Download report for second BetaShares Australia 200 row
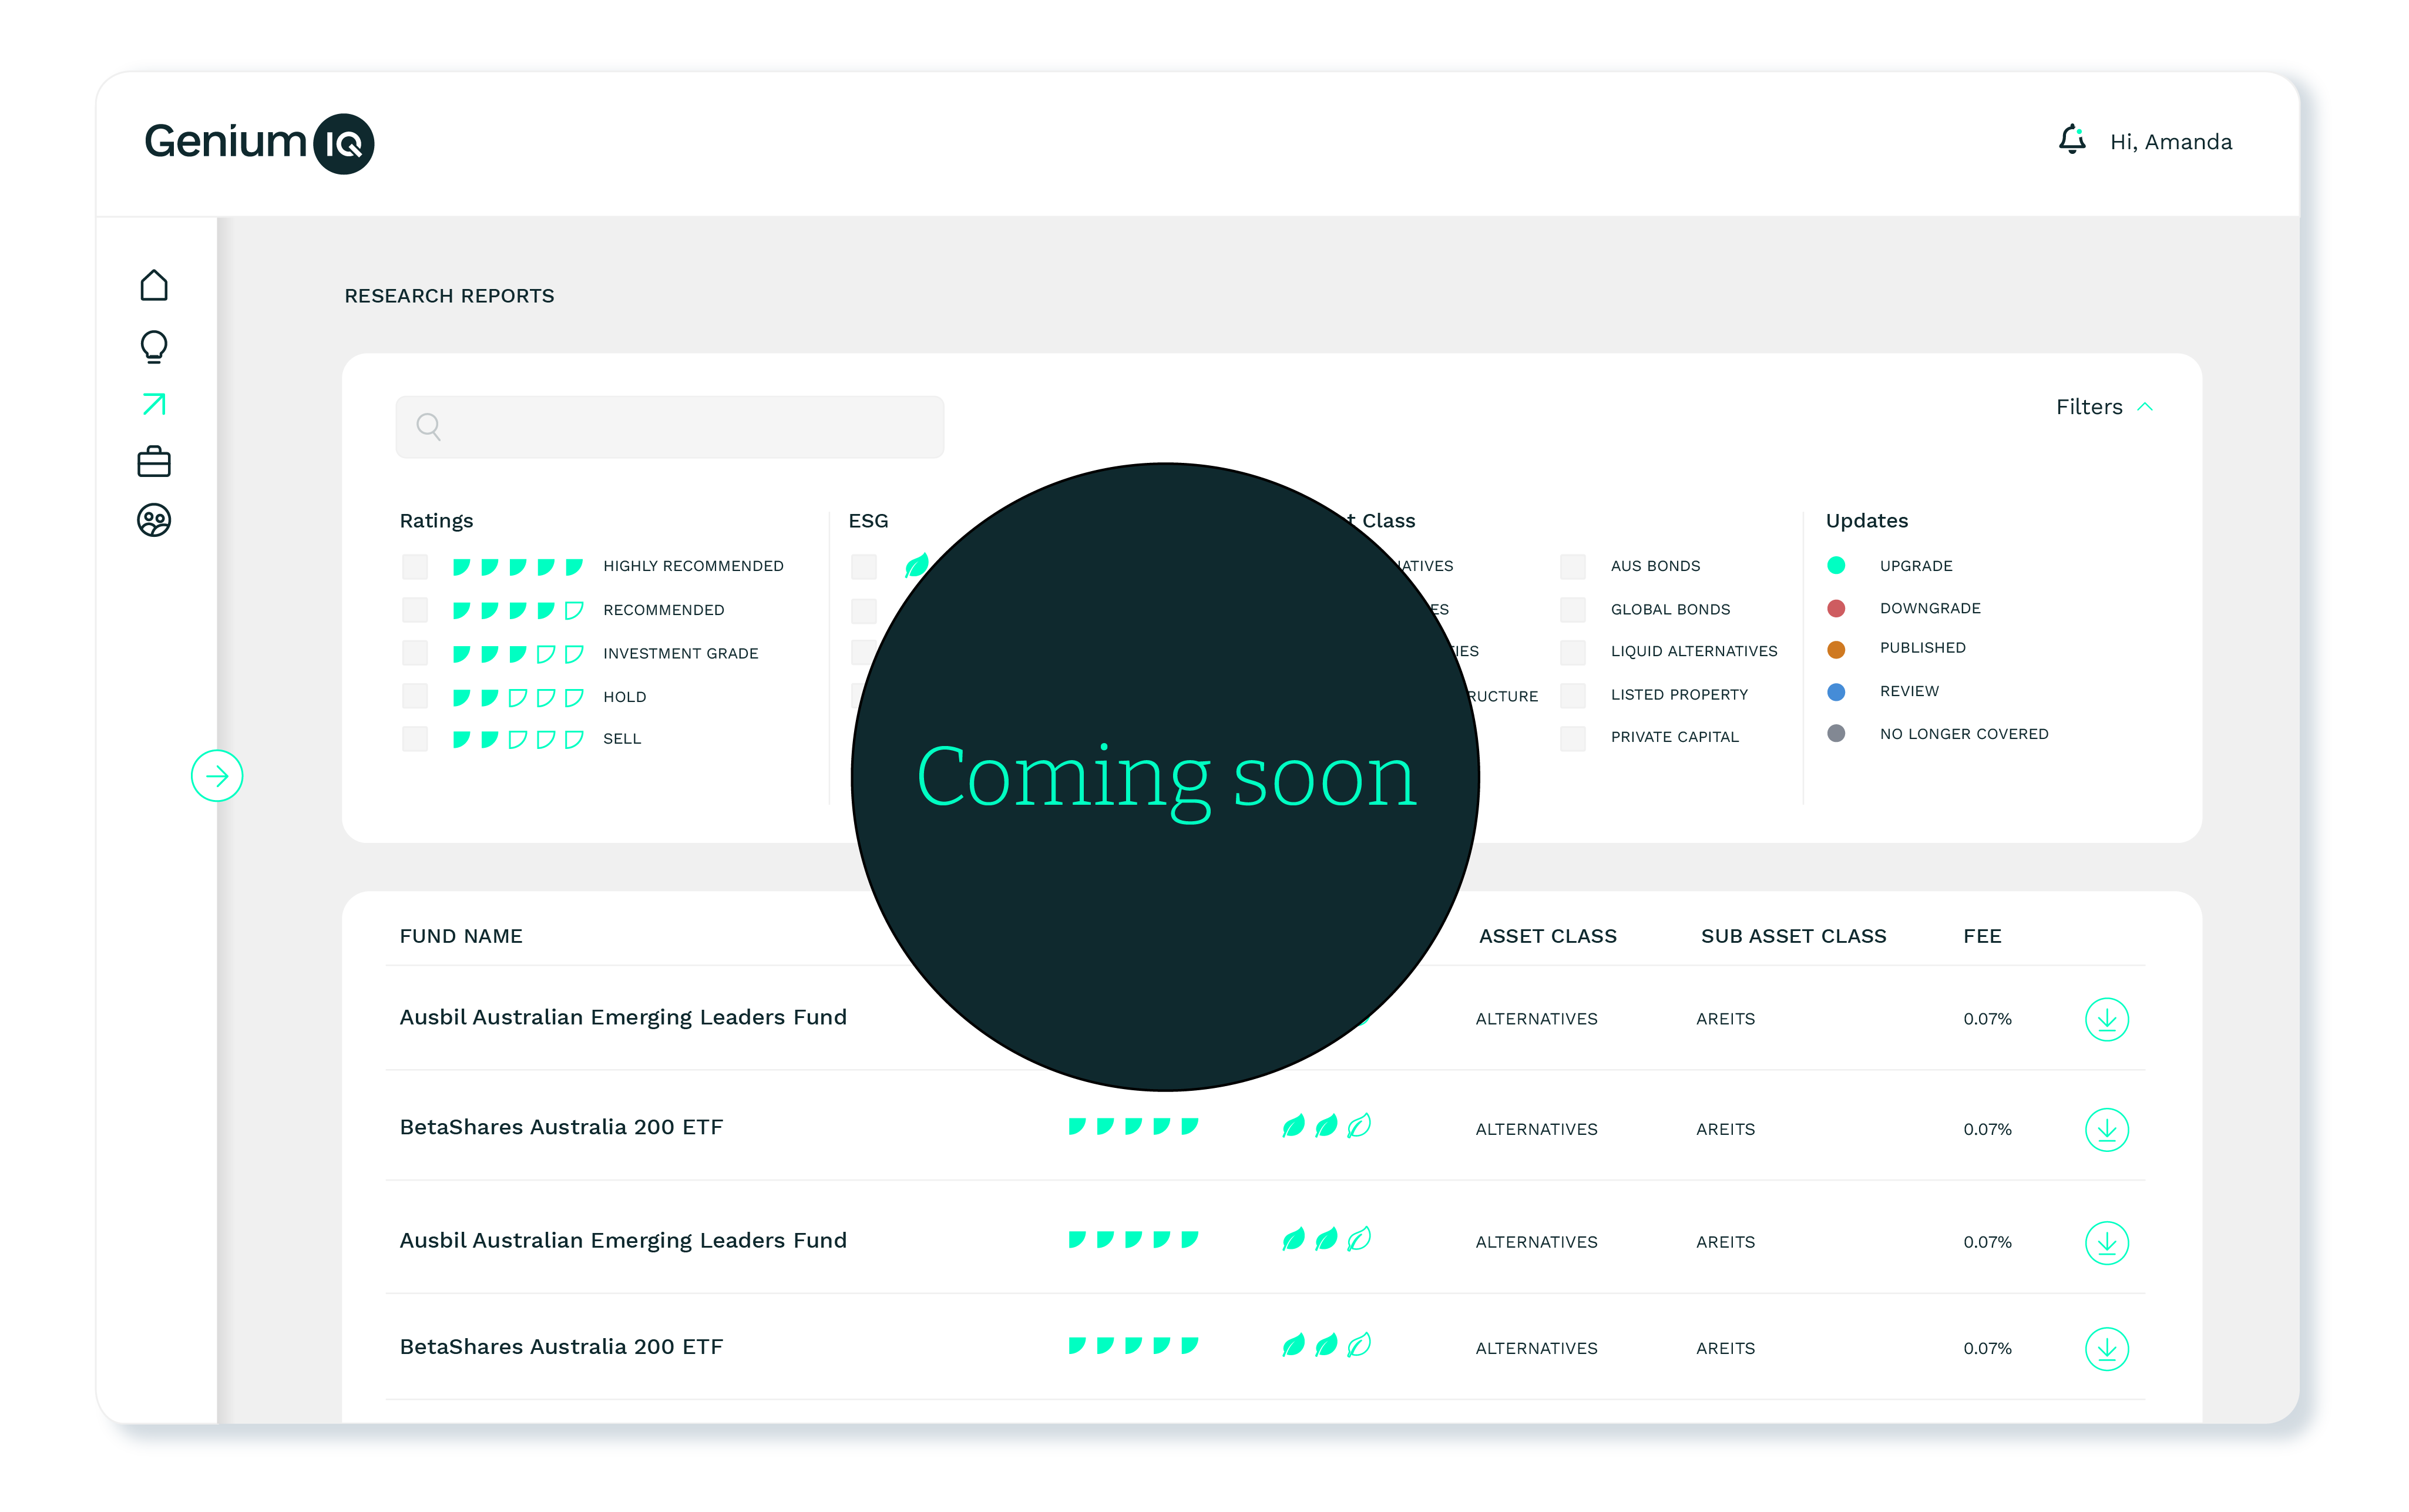The image size is (2409, 1512). click(x=2106, y=1348)
